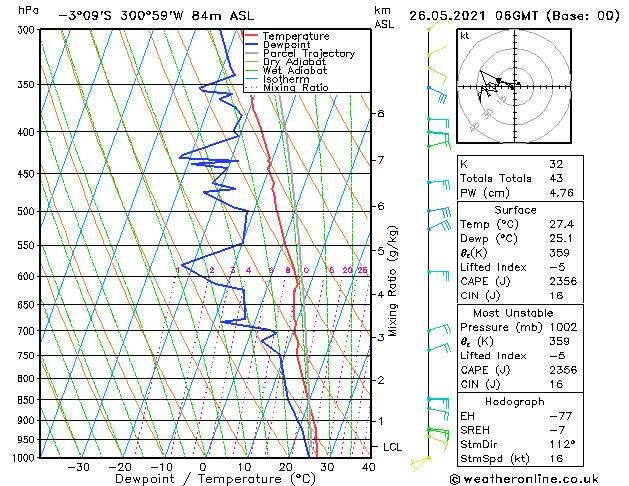The height and width of the screenshot is (486, 629).
Task: Click the blue Dewpoint legend line
Action: point(251,44)
